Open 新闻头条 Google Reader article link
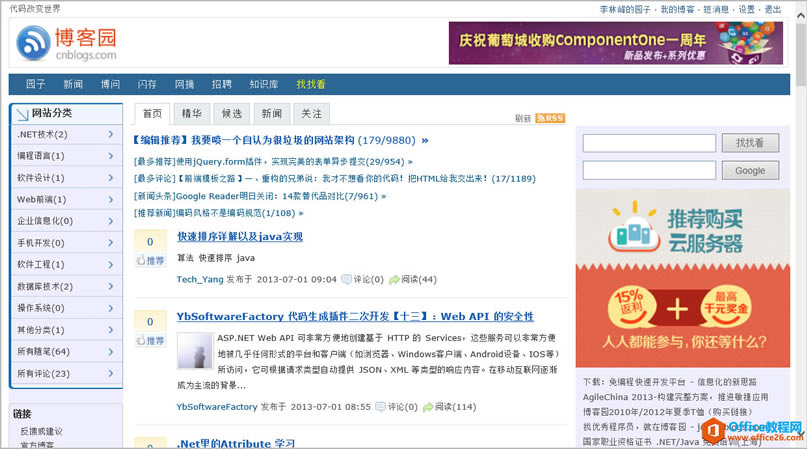807x449 pixels. tap(260, 196)
